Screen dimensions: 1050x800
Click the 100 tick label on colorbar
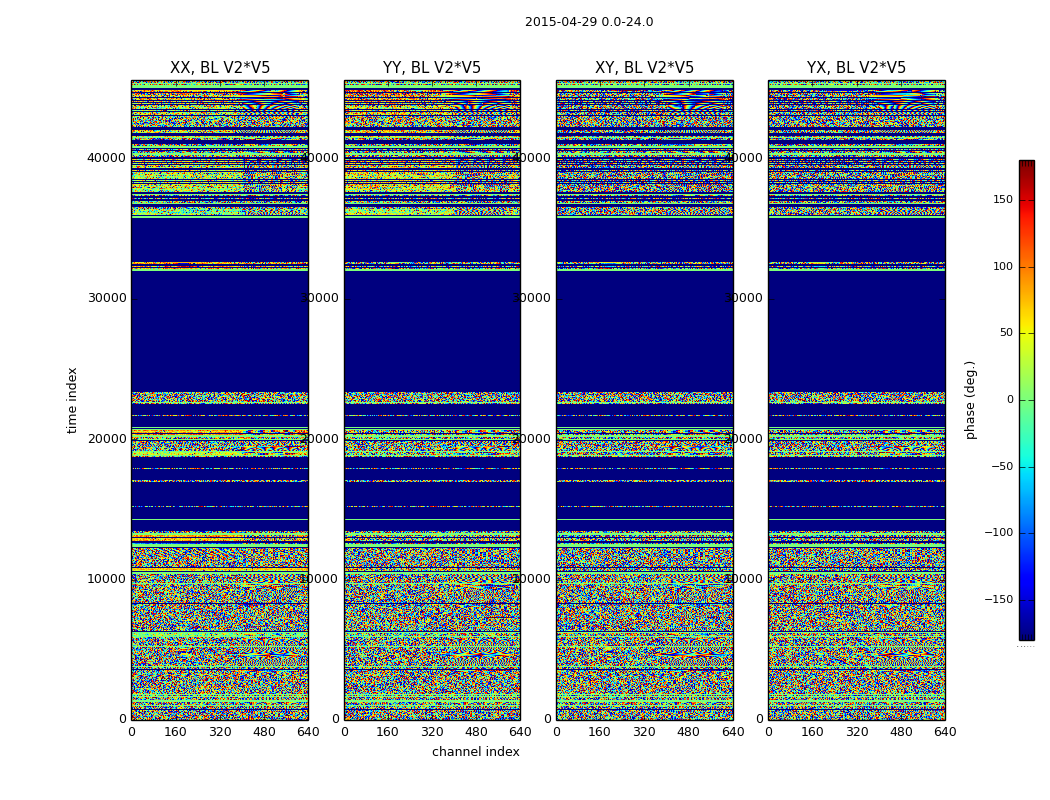pyautogui.click(x=1003, y=266)
